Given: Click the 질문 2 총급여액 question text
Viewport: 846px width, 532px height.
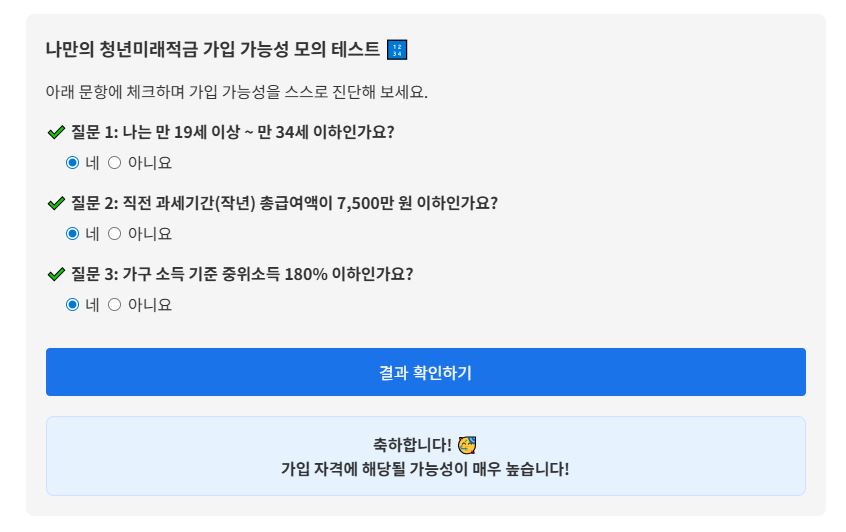Looking at the screenshot, I should coord(284,203).
